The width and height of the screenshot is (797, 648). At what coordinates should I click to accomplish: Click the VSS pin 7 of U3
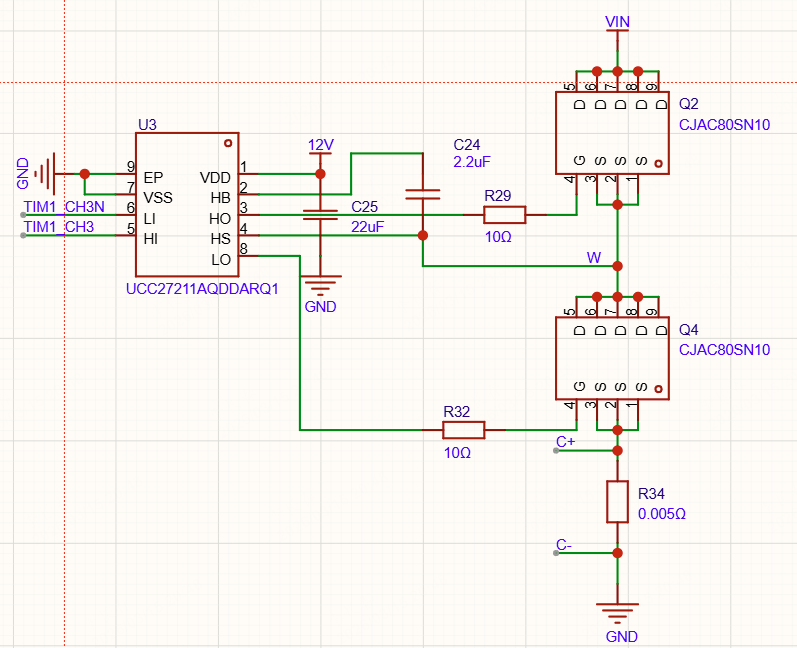(x=126, y=194)
